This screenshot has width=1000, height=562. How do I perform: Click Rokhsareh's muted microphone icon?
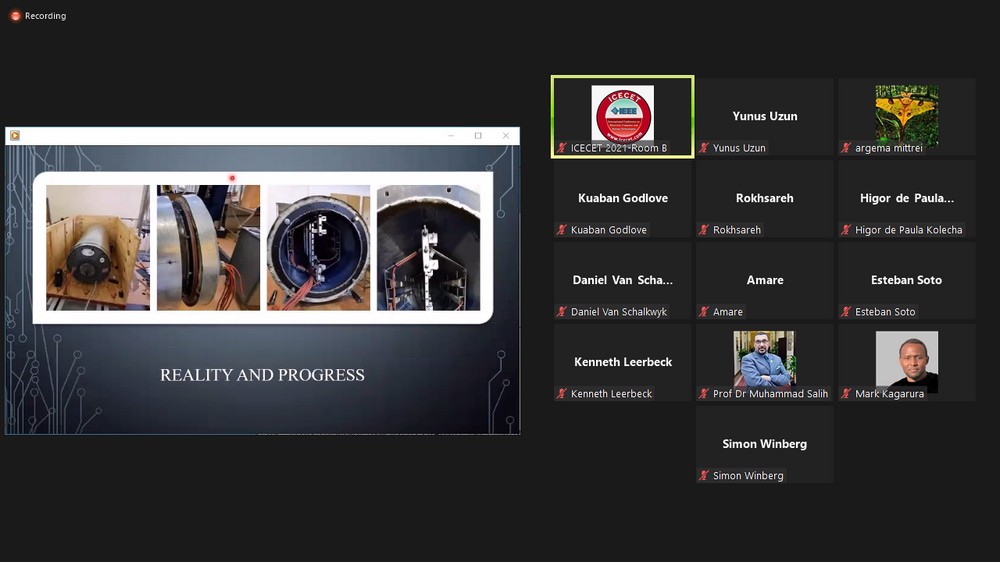(704, 230)
